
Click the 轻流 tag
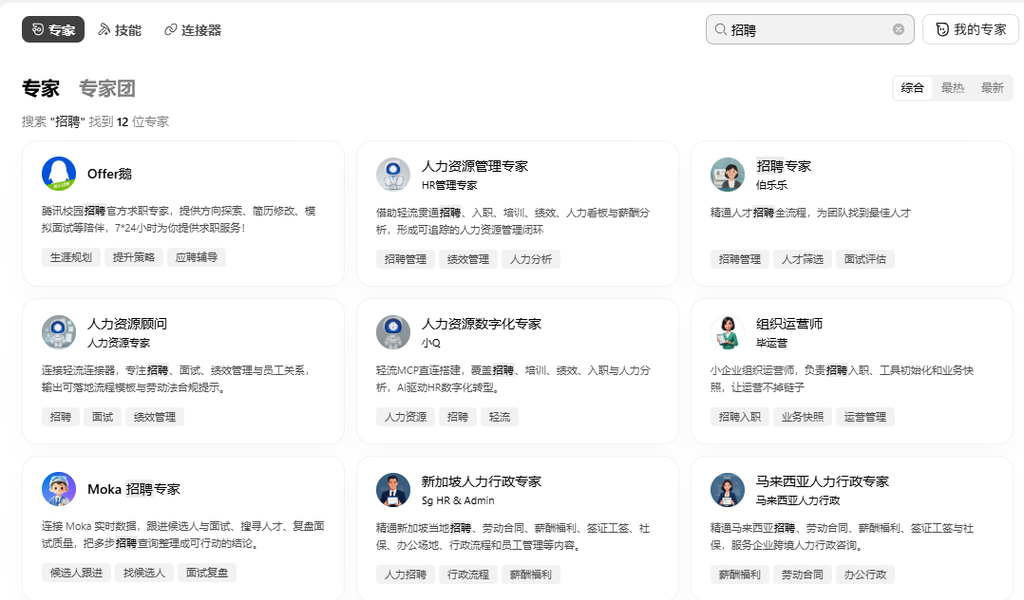point(500,417)
